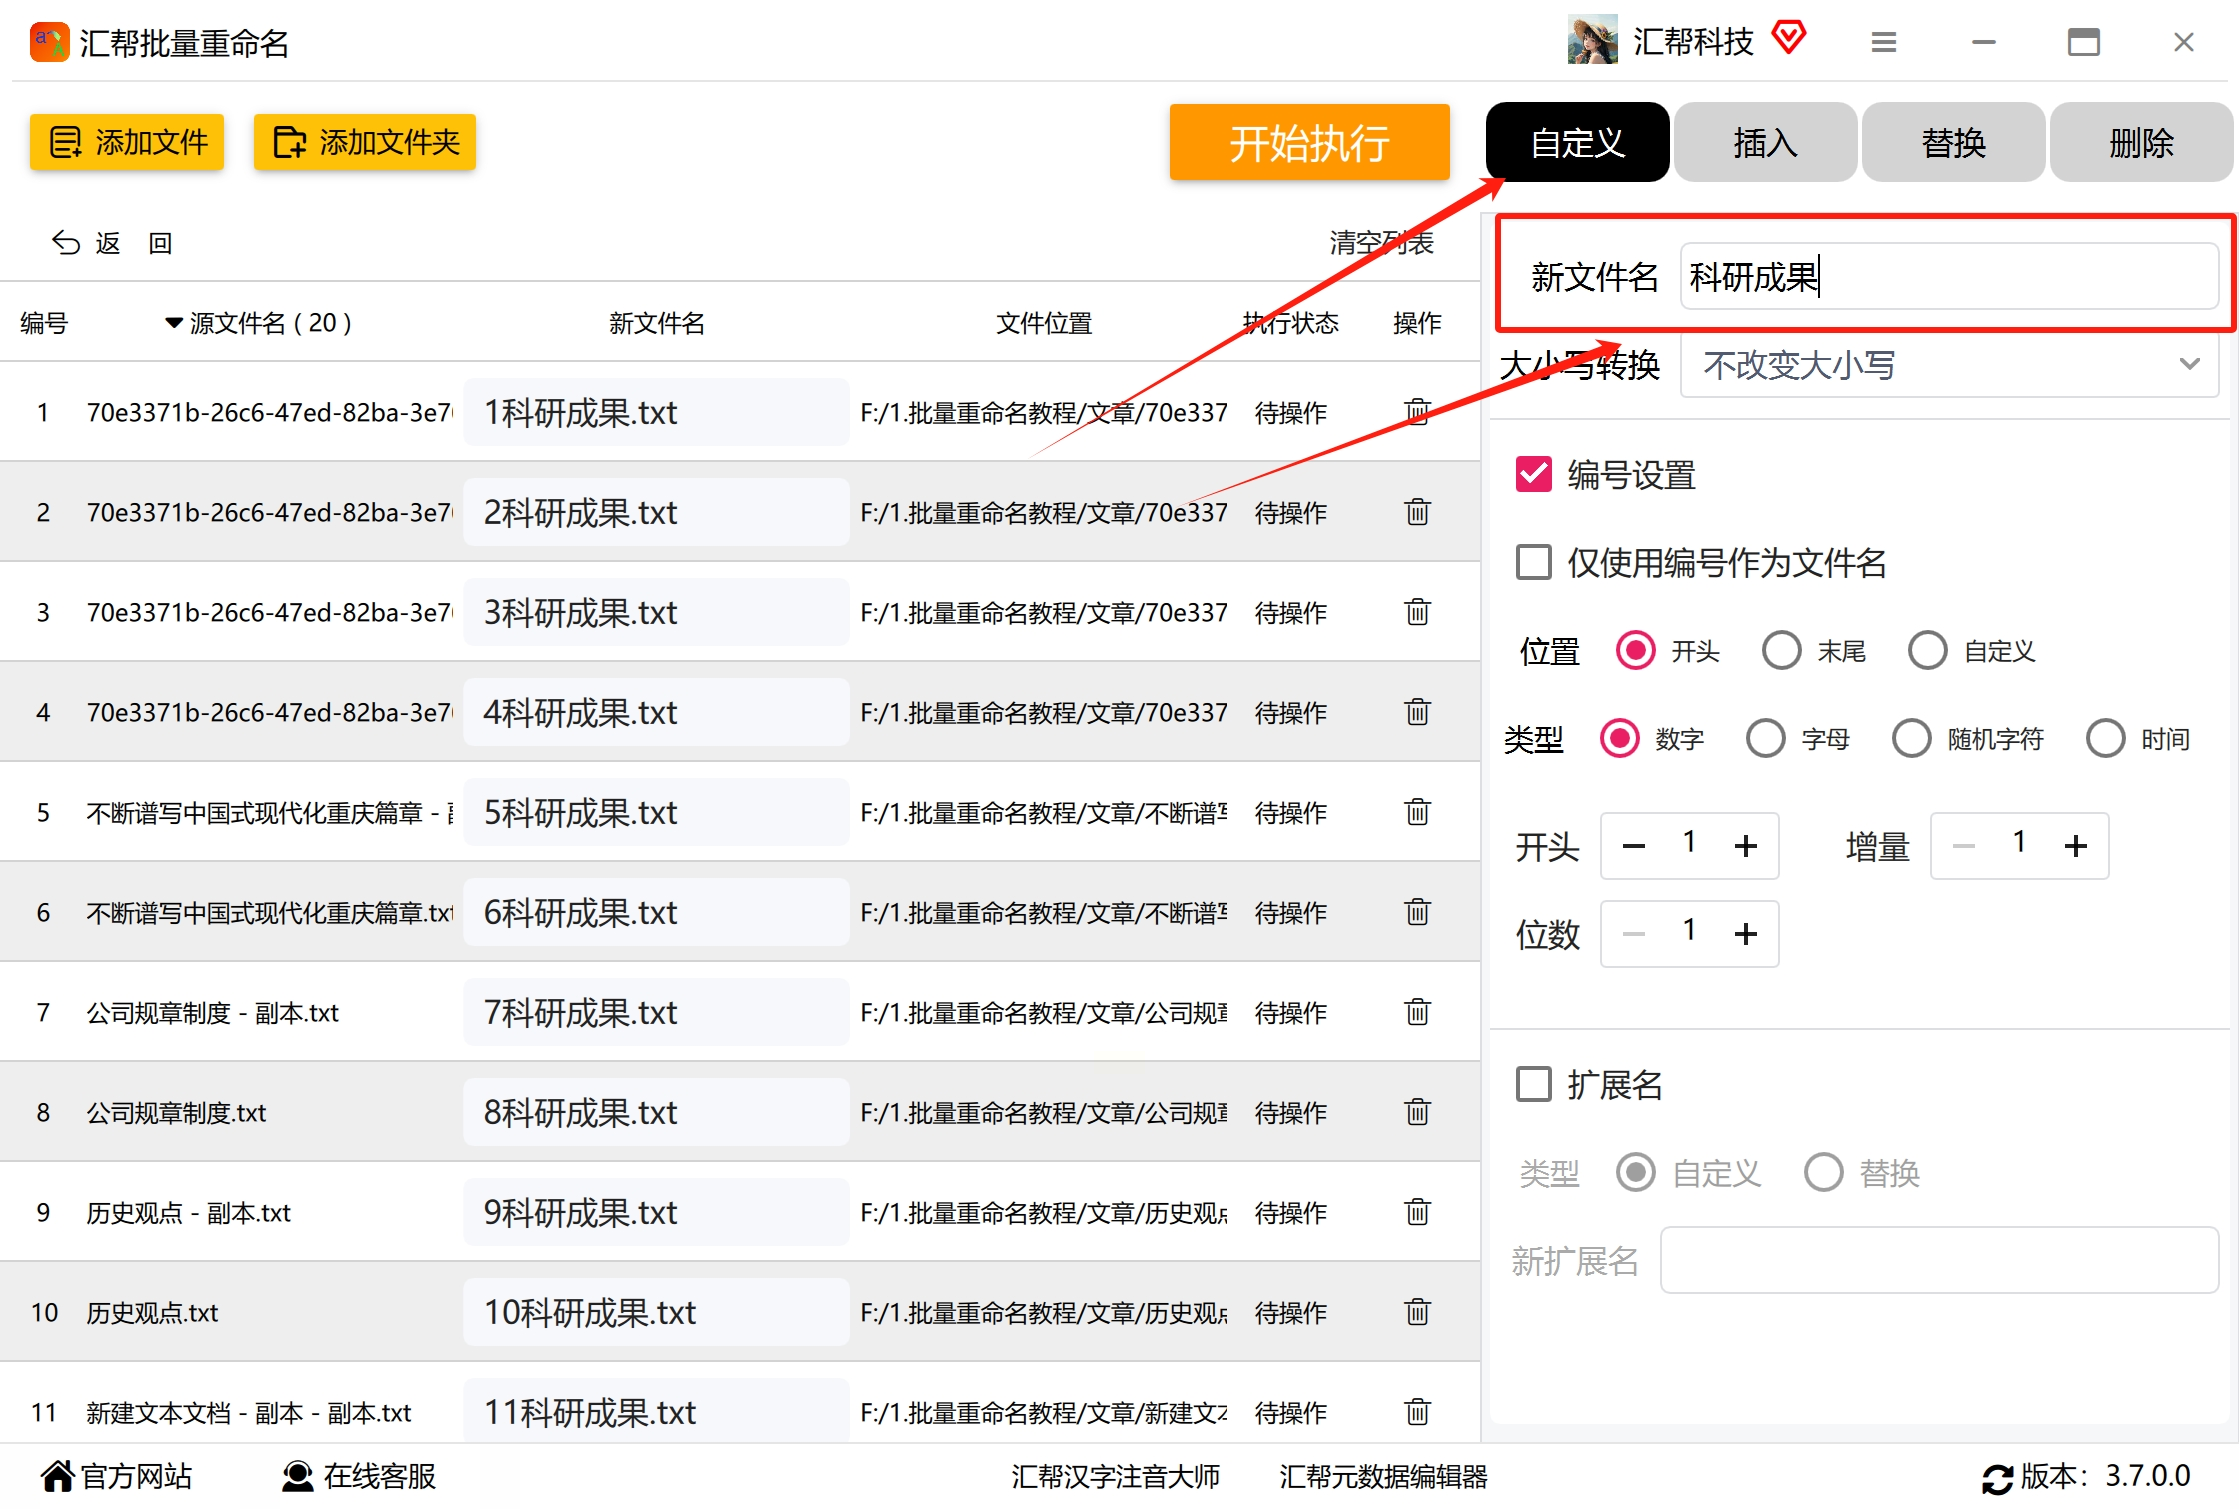Remove 历史观点.txt with trash icon
The image size is (2239, 1509).
(1417, 1311)
